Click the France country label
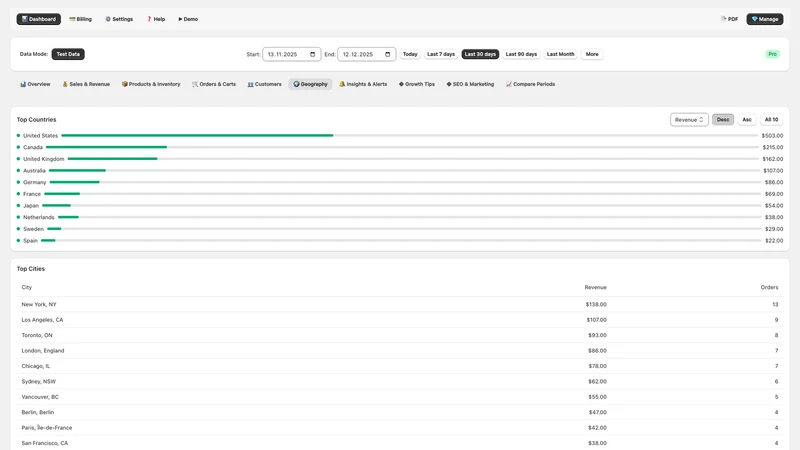The image size is (800, 450). click(x=32, y=194)
